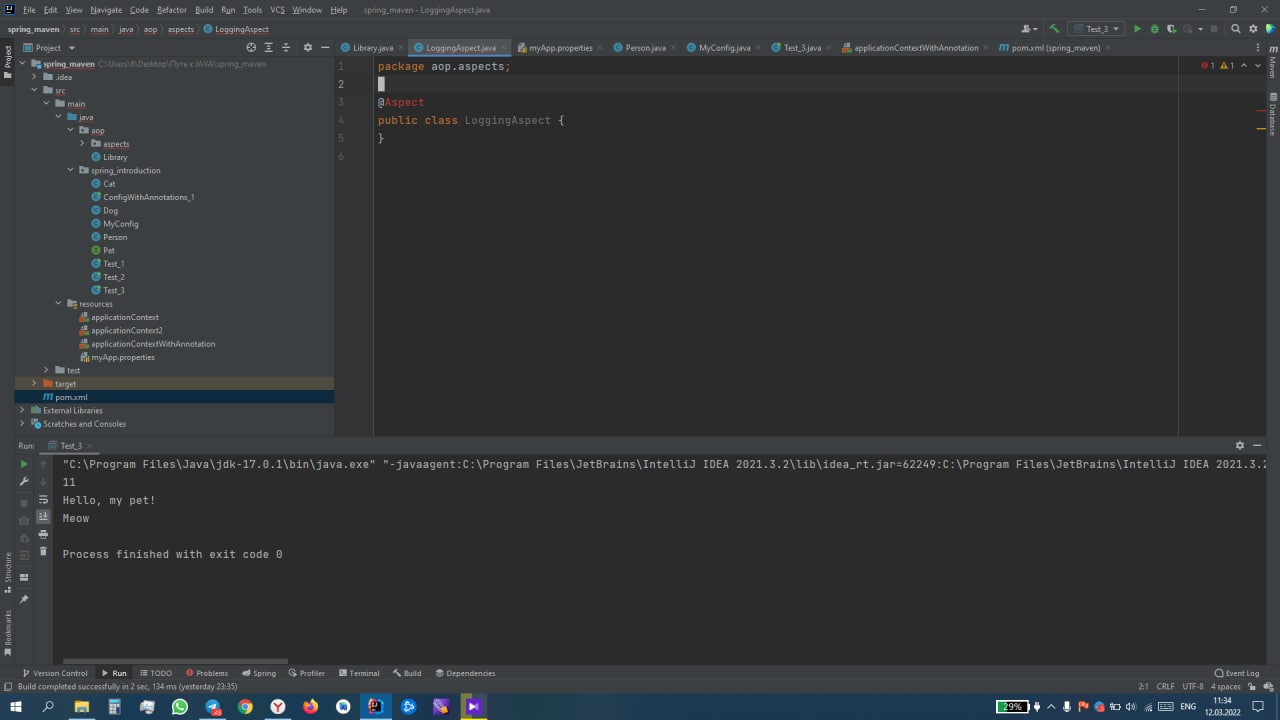
Task: Open the Test_3 run configuration dropdown
Action: point(1096,29)
